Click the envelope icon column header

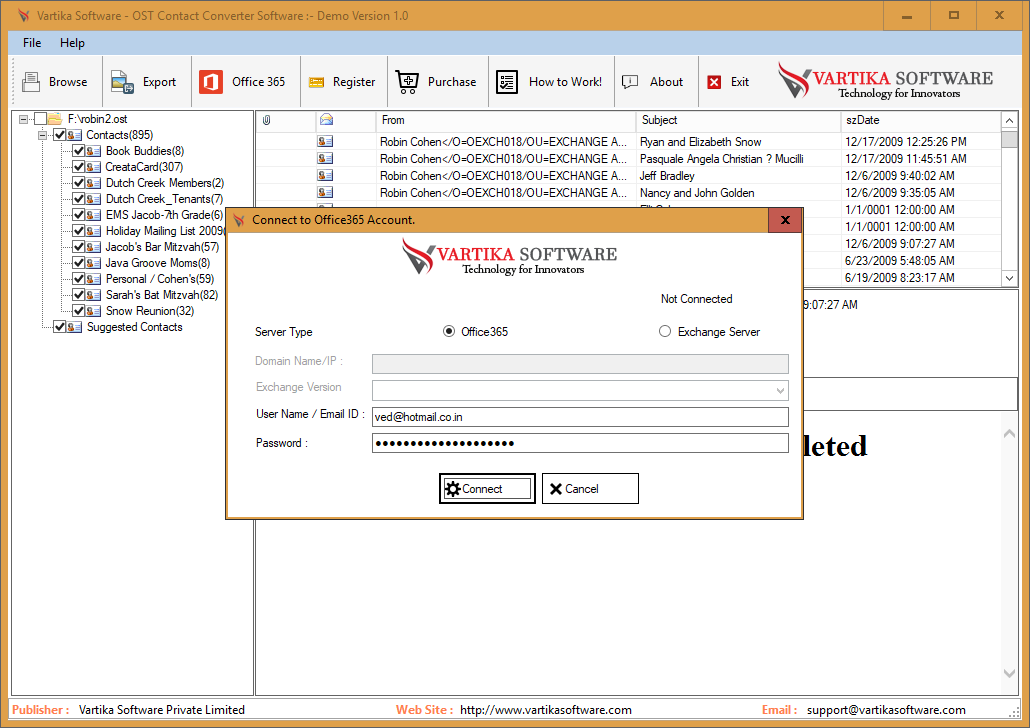(x=326, y=120)
